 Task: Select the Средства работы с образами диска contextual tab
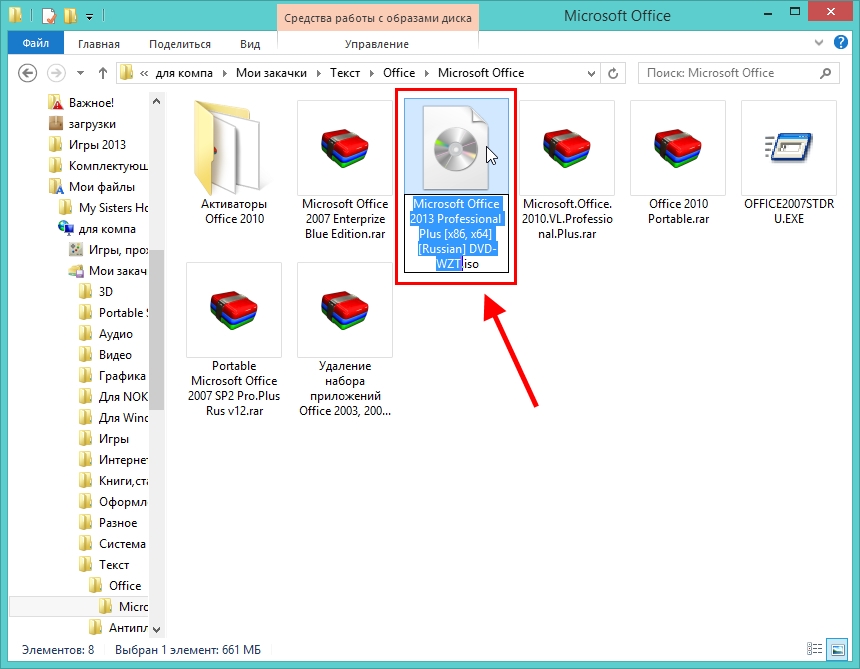(378, 18)
